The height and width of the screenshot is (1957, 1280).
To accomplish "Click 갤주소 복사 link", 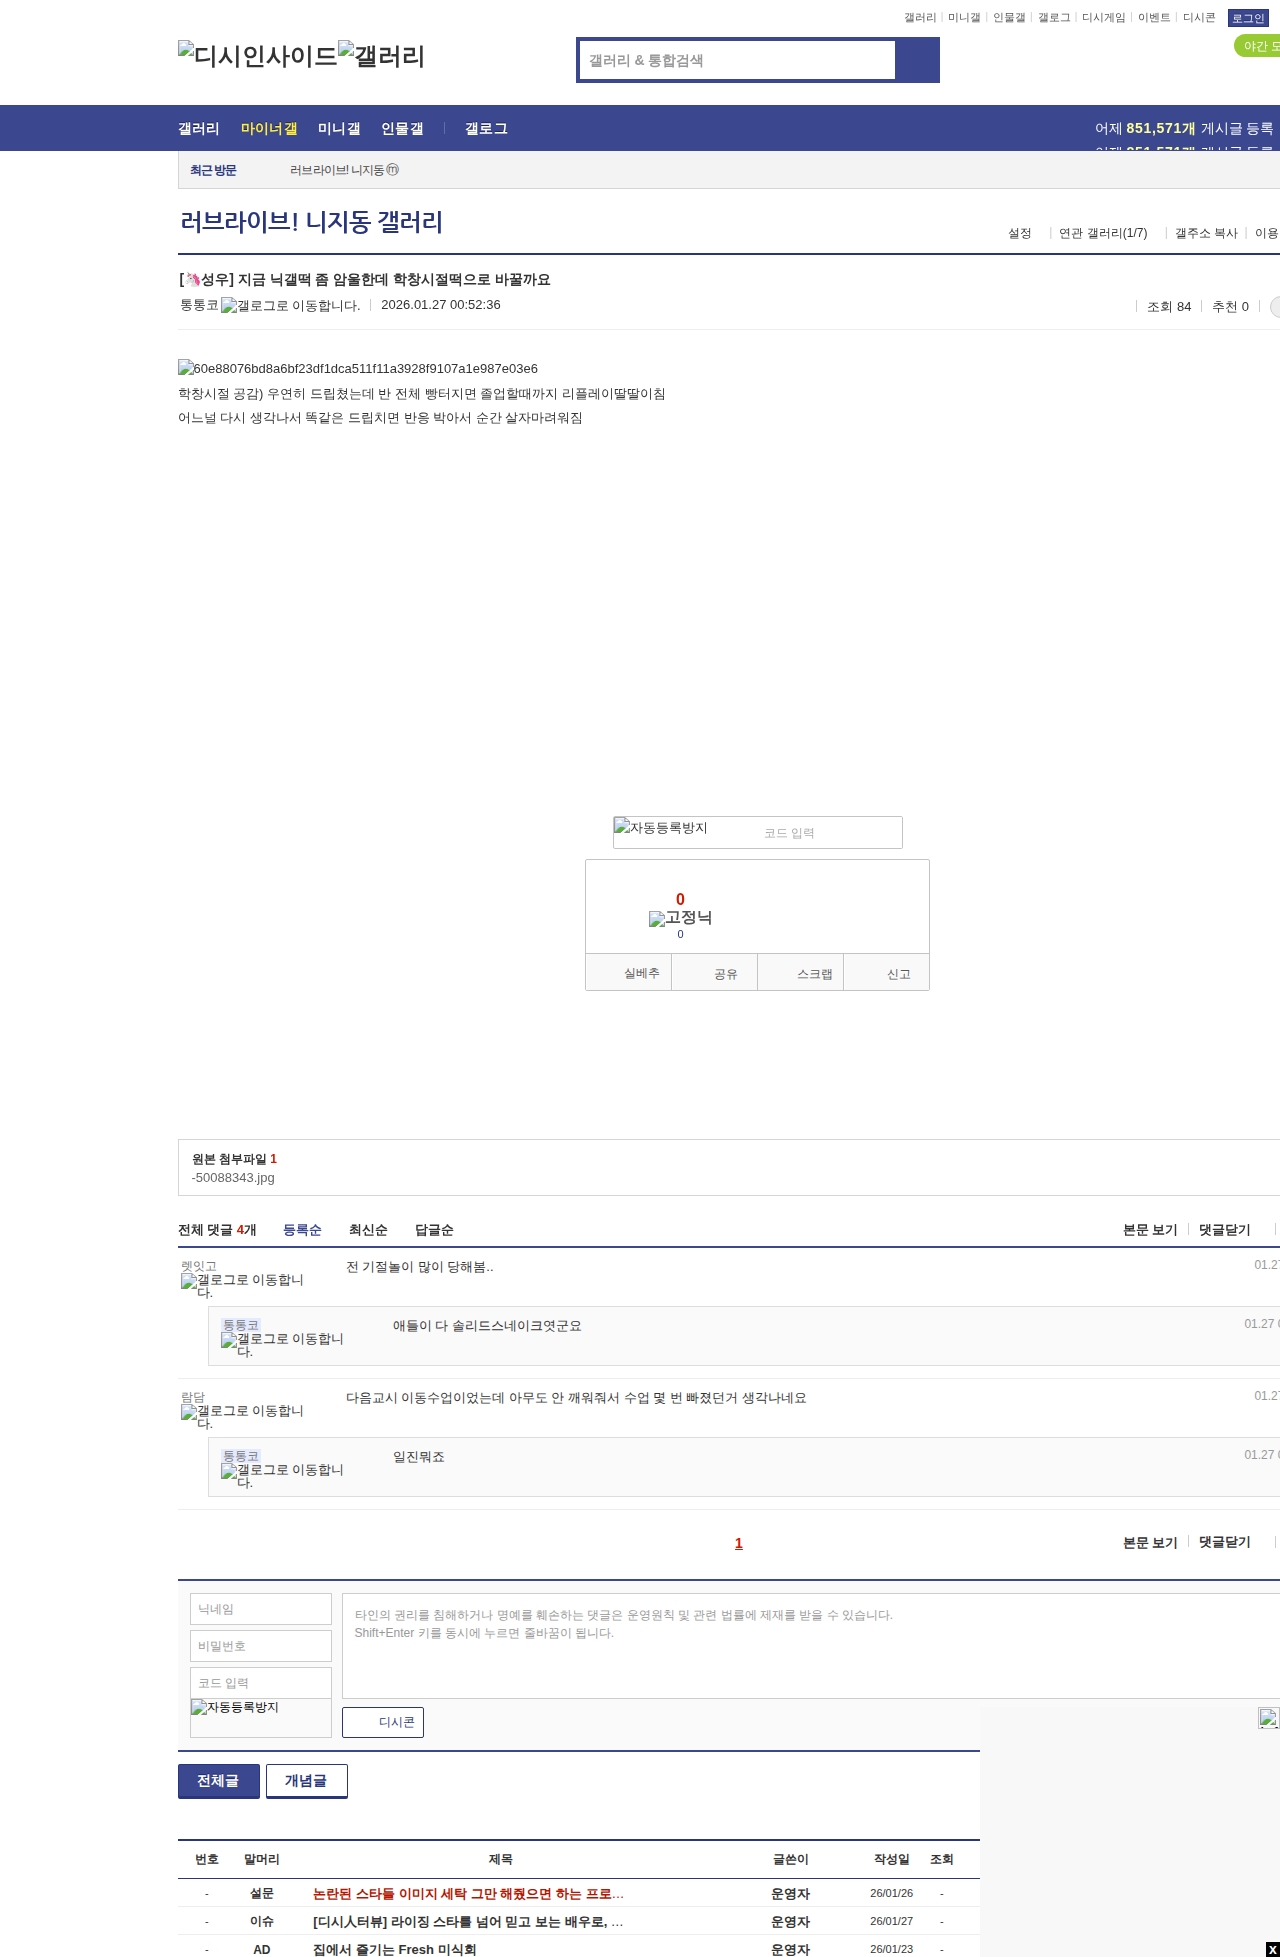I will point(1206,233).
